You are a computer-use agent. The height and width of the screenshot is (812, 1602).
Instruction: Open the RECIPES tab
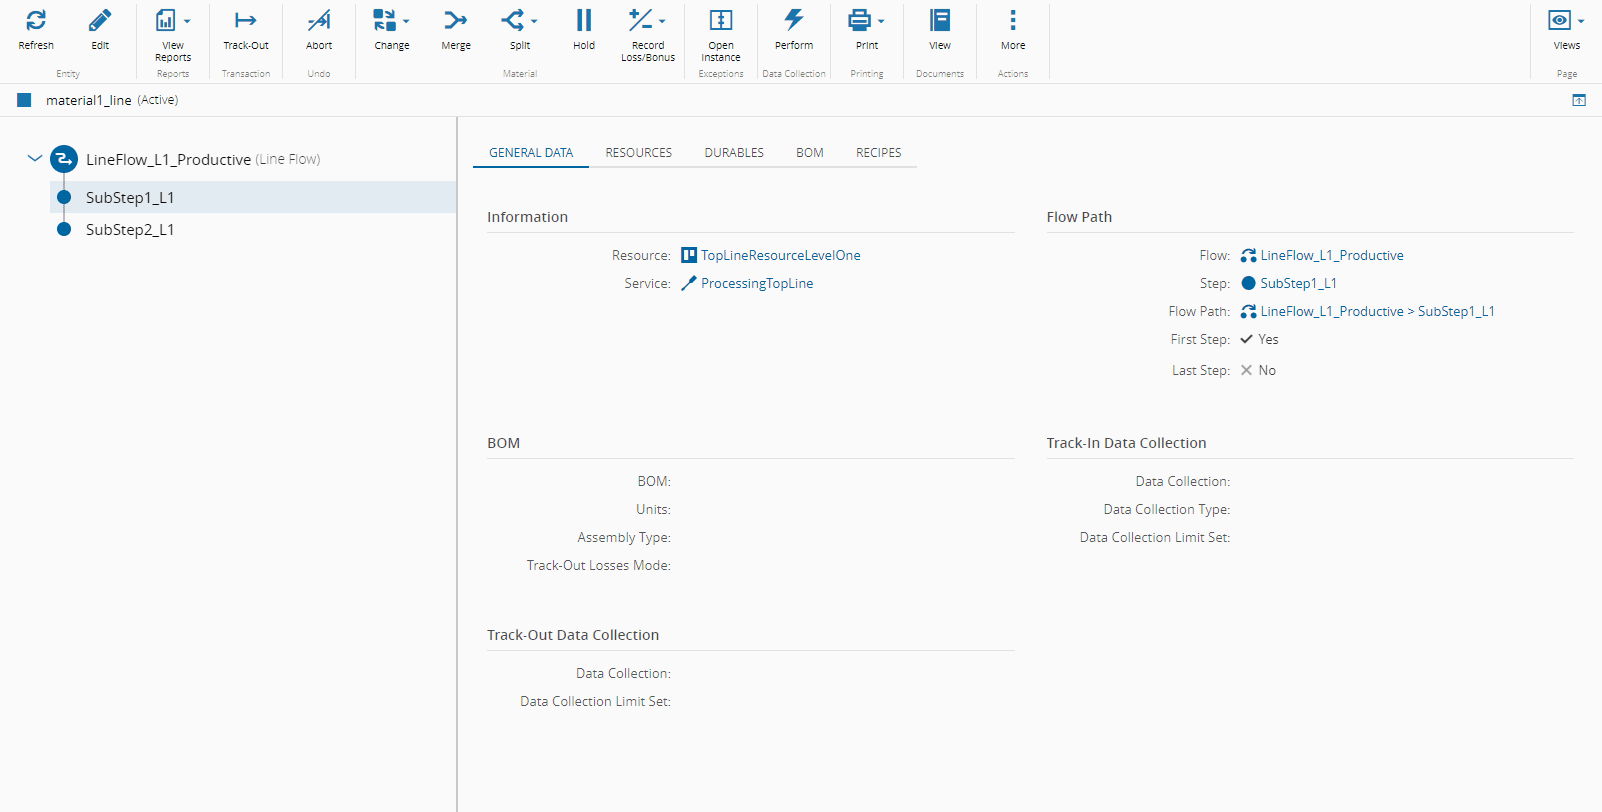(878, 153)
